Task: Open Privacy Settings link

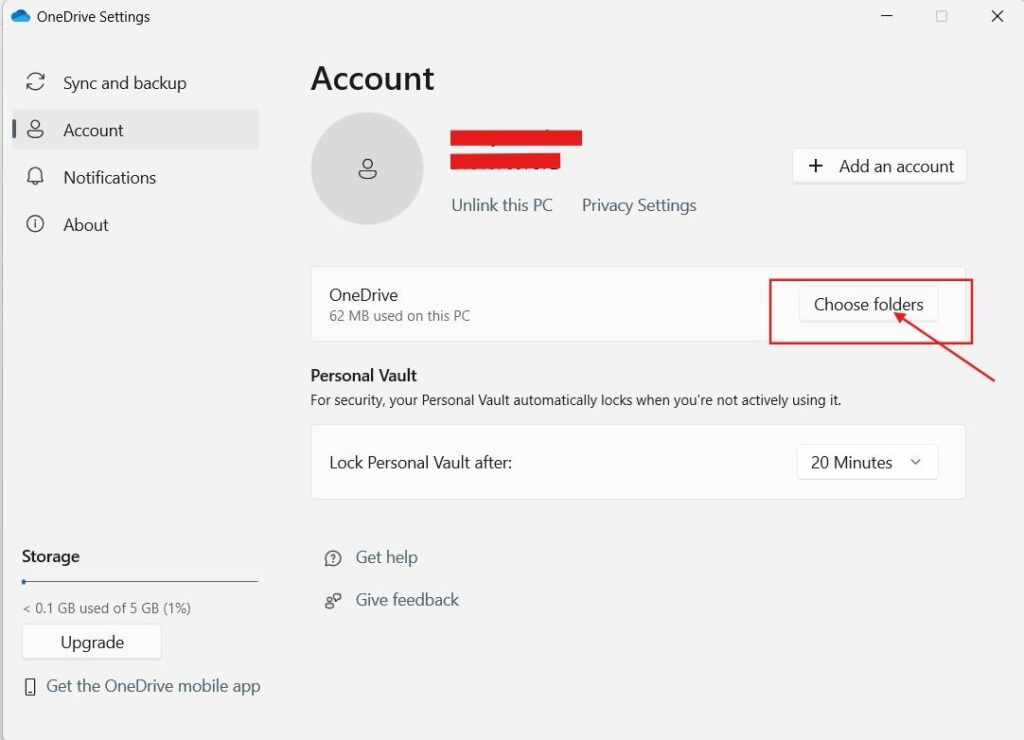Action: tap(639, 205)
